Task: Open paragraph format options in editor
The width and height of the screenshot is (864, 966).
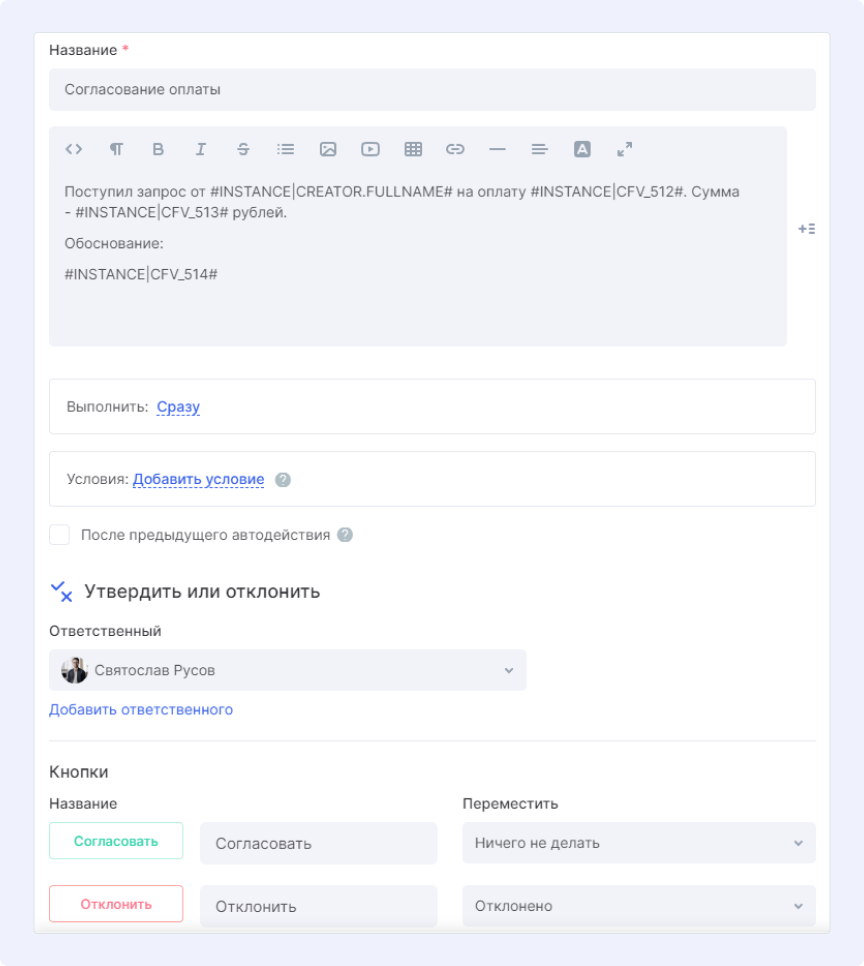Action: click(116, 149)
